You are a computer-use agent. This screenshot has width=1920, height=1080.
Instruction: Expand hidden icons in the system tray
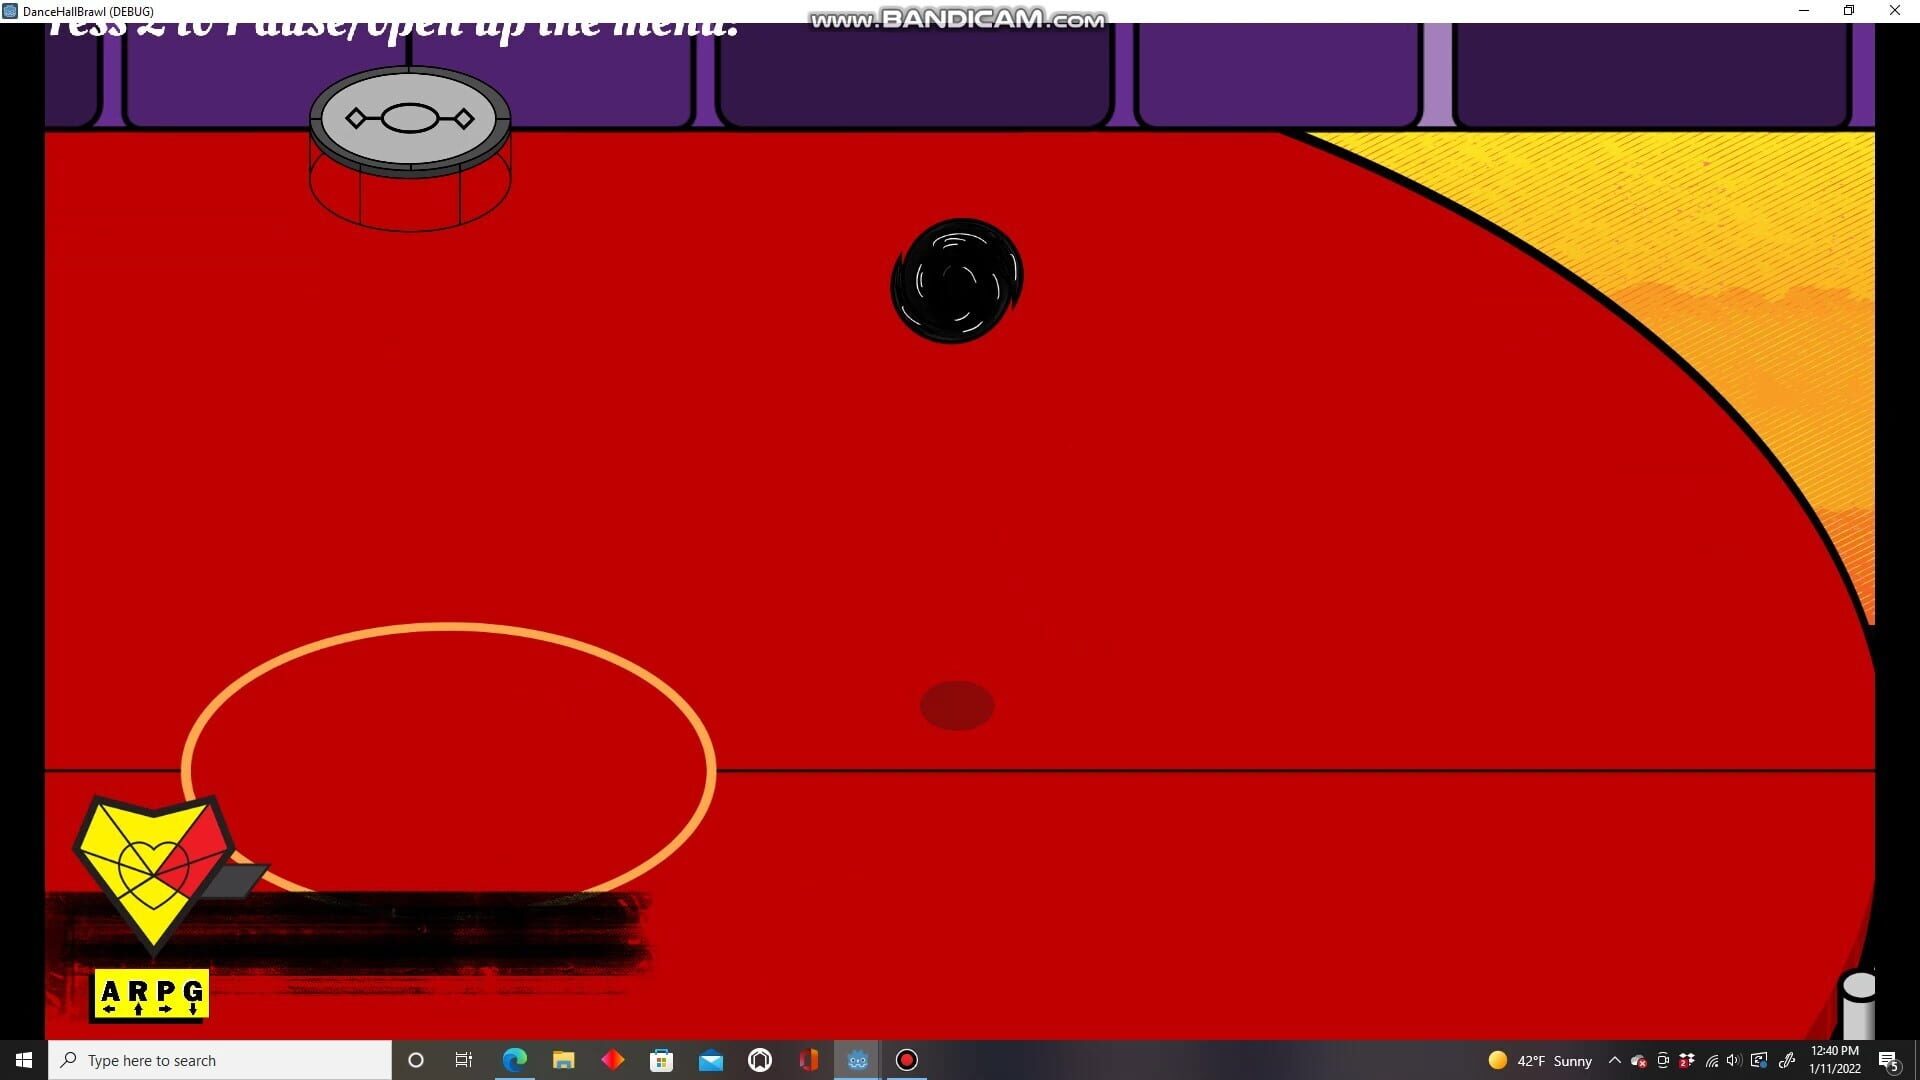pyautogui.click(x=1613, y=1060)
